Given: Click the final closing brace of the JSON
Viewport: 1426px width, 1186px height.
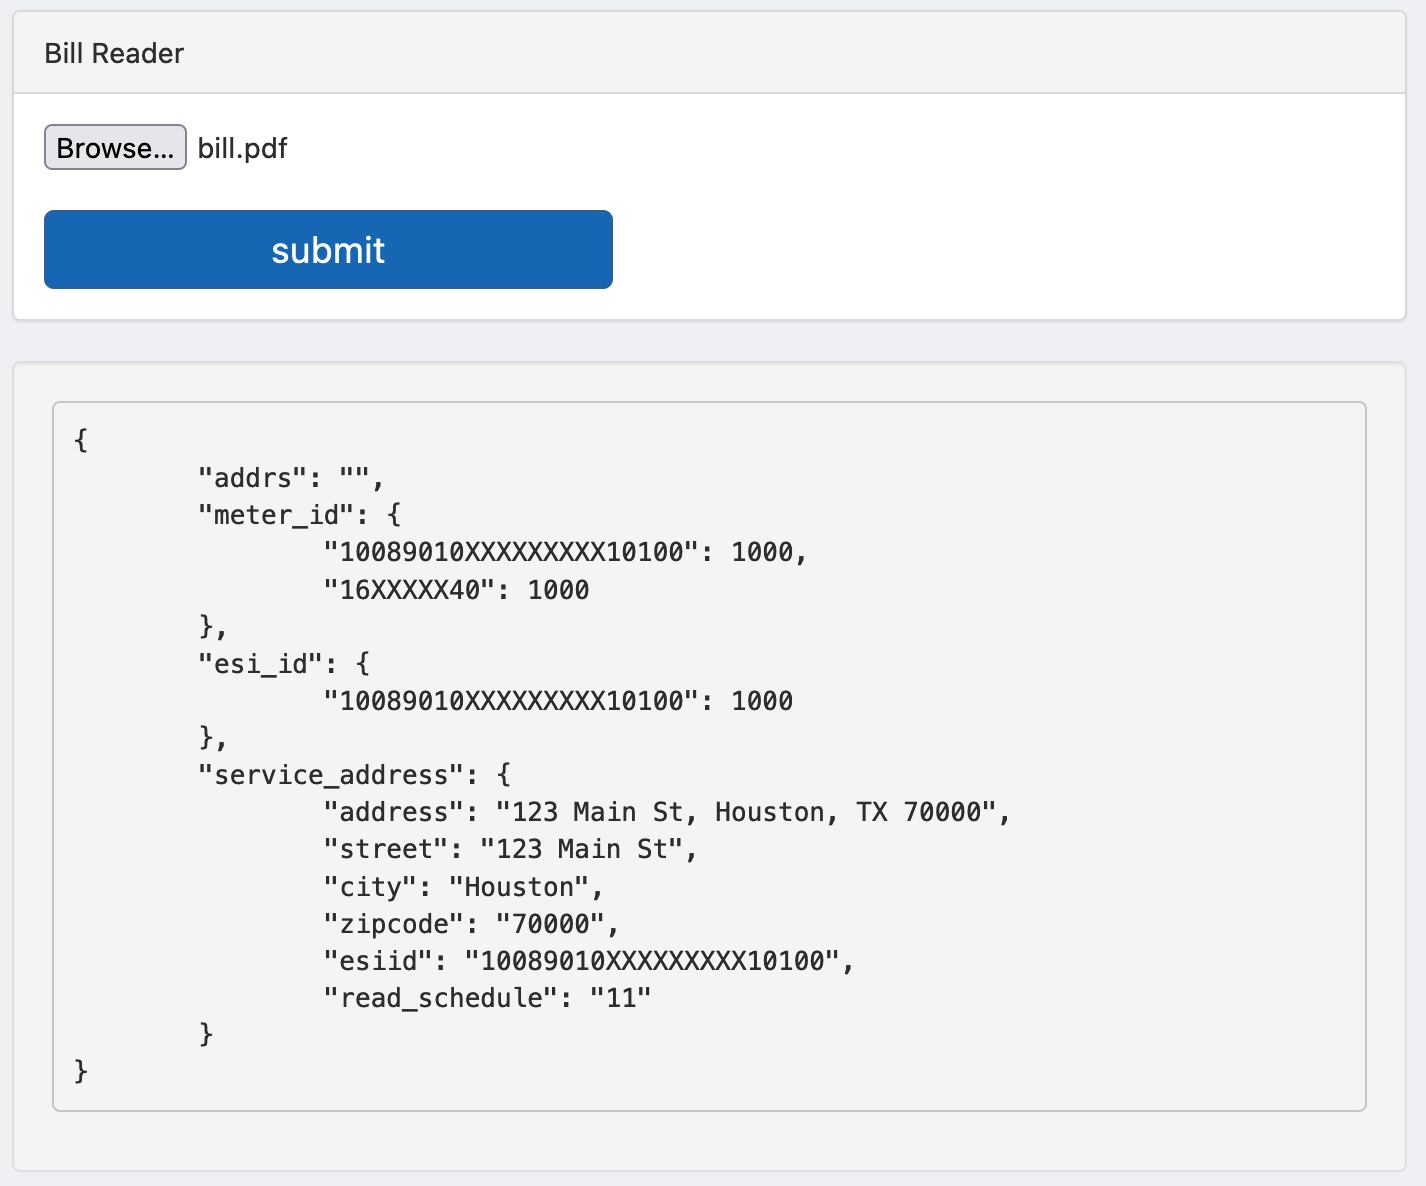Looking at the screenshot, I should [x=81, y=1072].
